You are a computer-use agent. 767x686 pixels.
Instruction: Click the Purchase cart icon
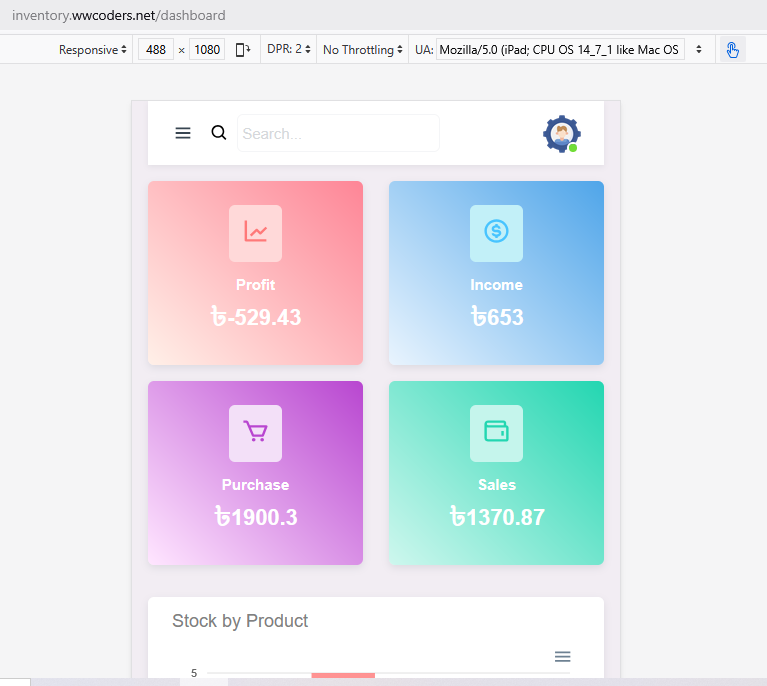pos(255,433)
